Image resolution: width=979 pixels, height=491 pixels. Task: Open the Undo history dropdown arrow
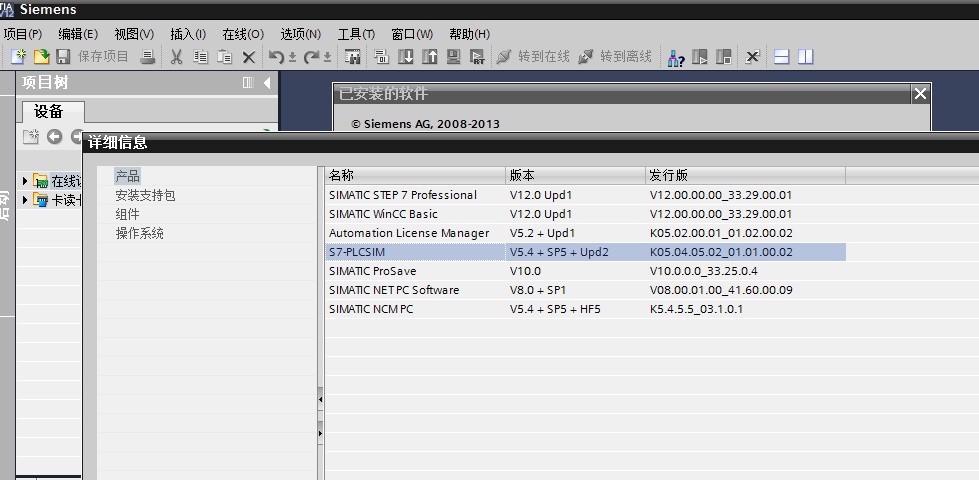click(x=292, y=57)
